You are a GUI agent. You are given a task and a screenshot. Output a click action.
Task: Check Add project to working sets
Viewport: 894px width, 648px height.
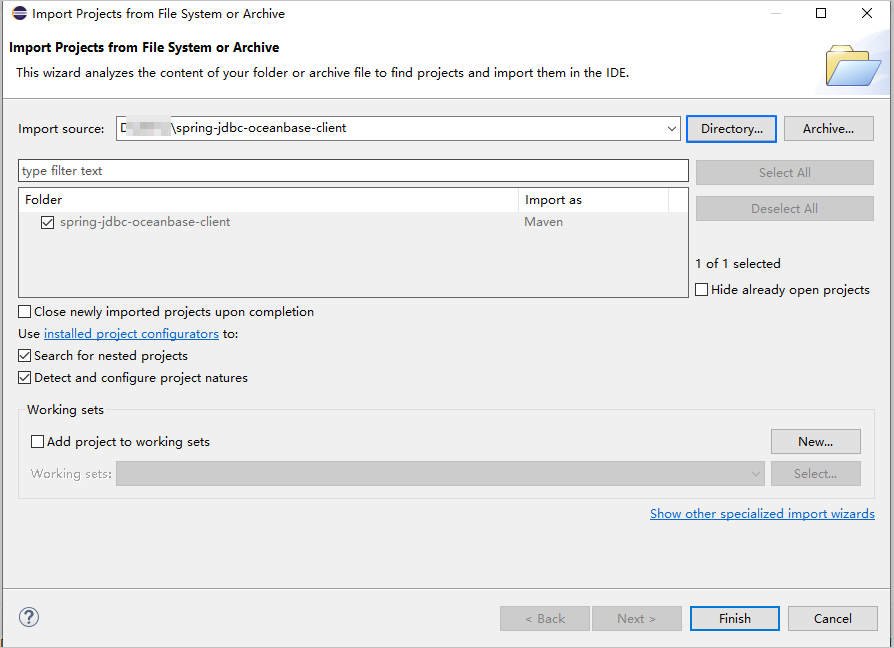pos(38,442)
